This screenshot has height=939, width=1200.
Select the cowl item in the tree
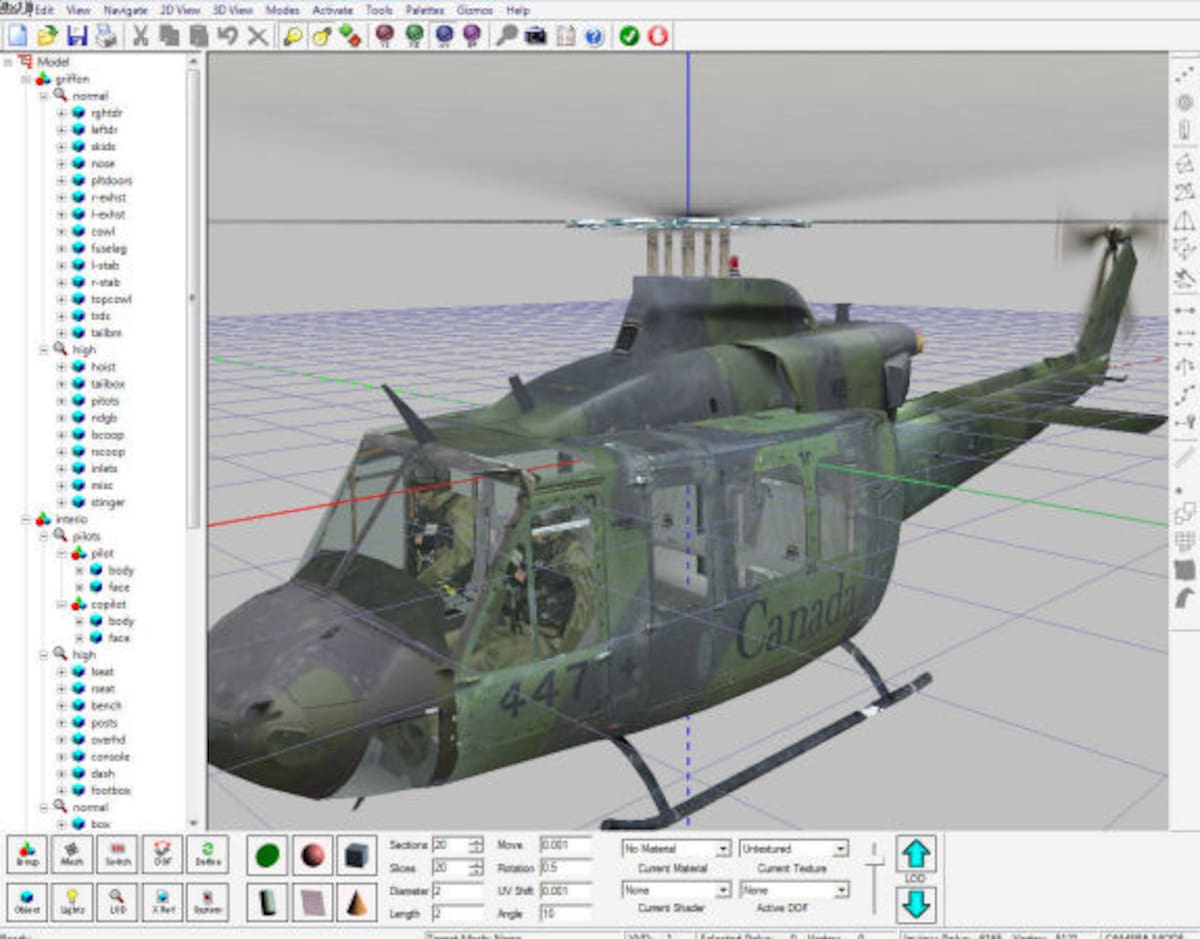102,231
